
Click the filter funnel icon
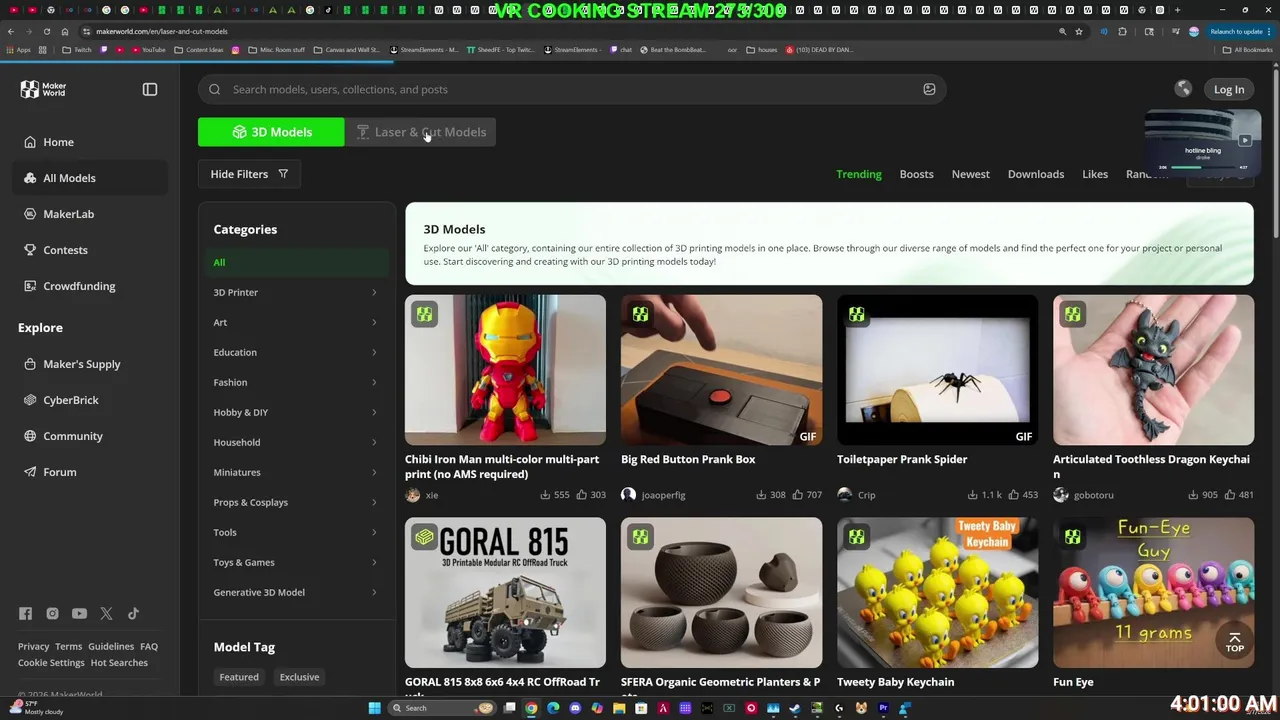(283, 174)
